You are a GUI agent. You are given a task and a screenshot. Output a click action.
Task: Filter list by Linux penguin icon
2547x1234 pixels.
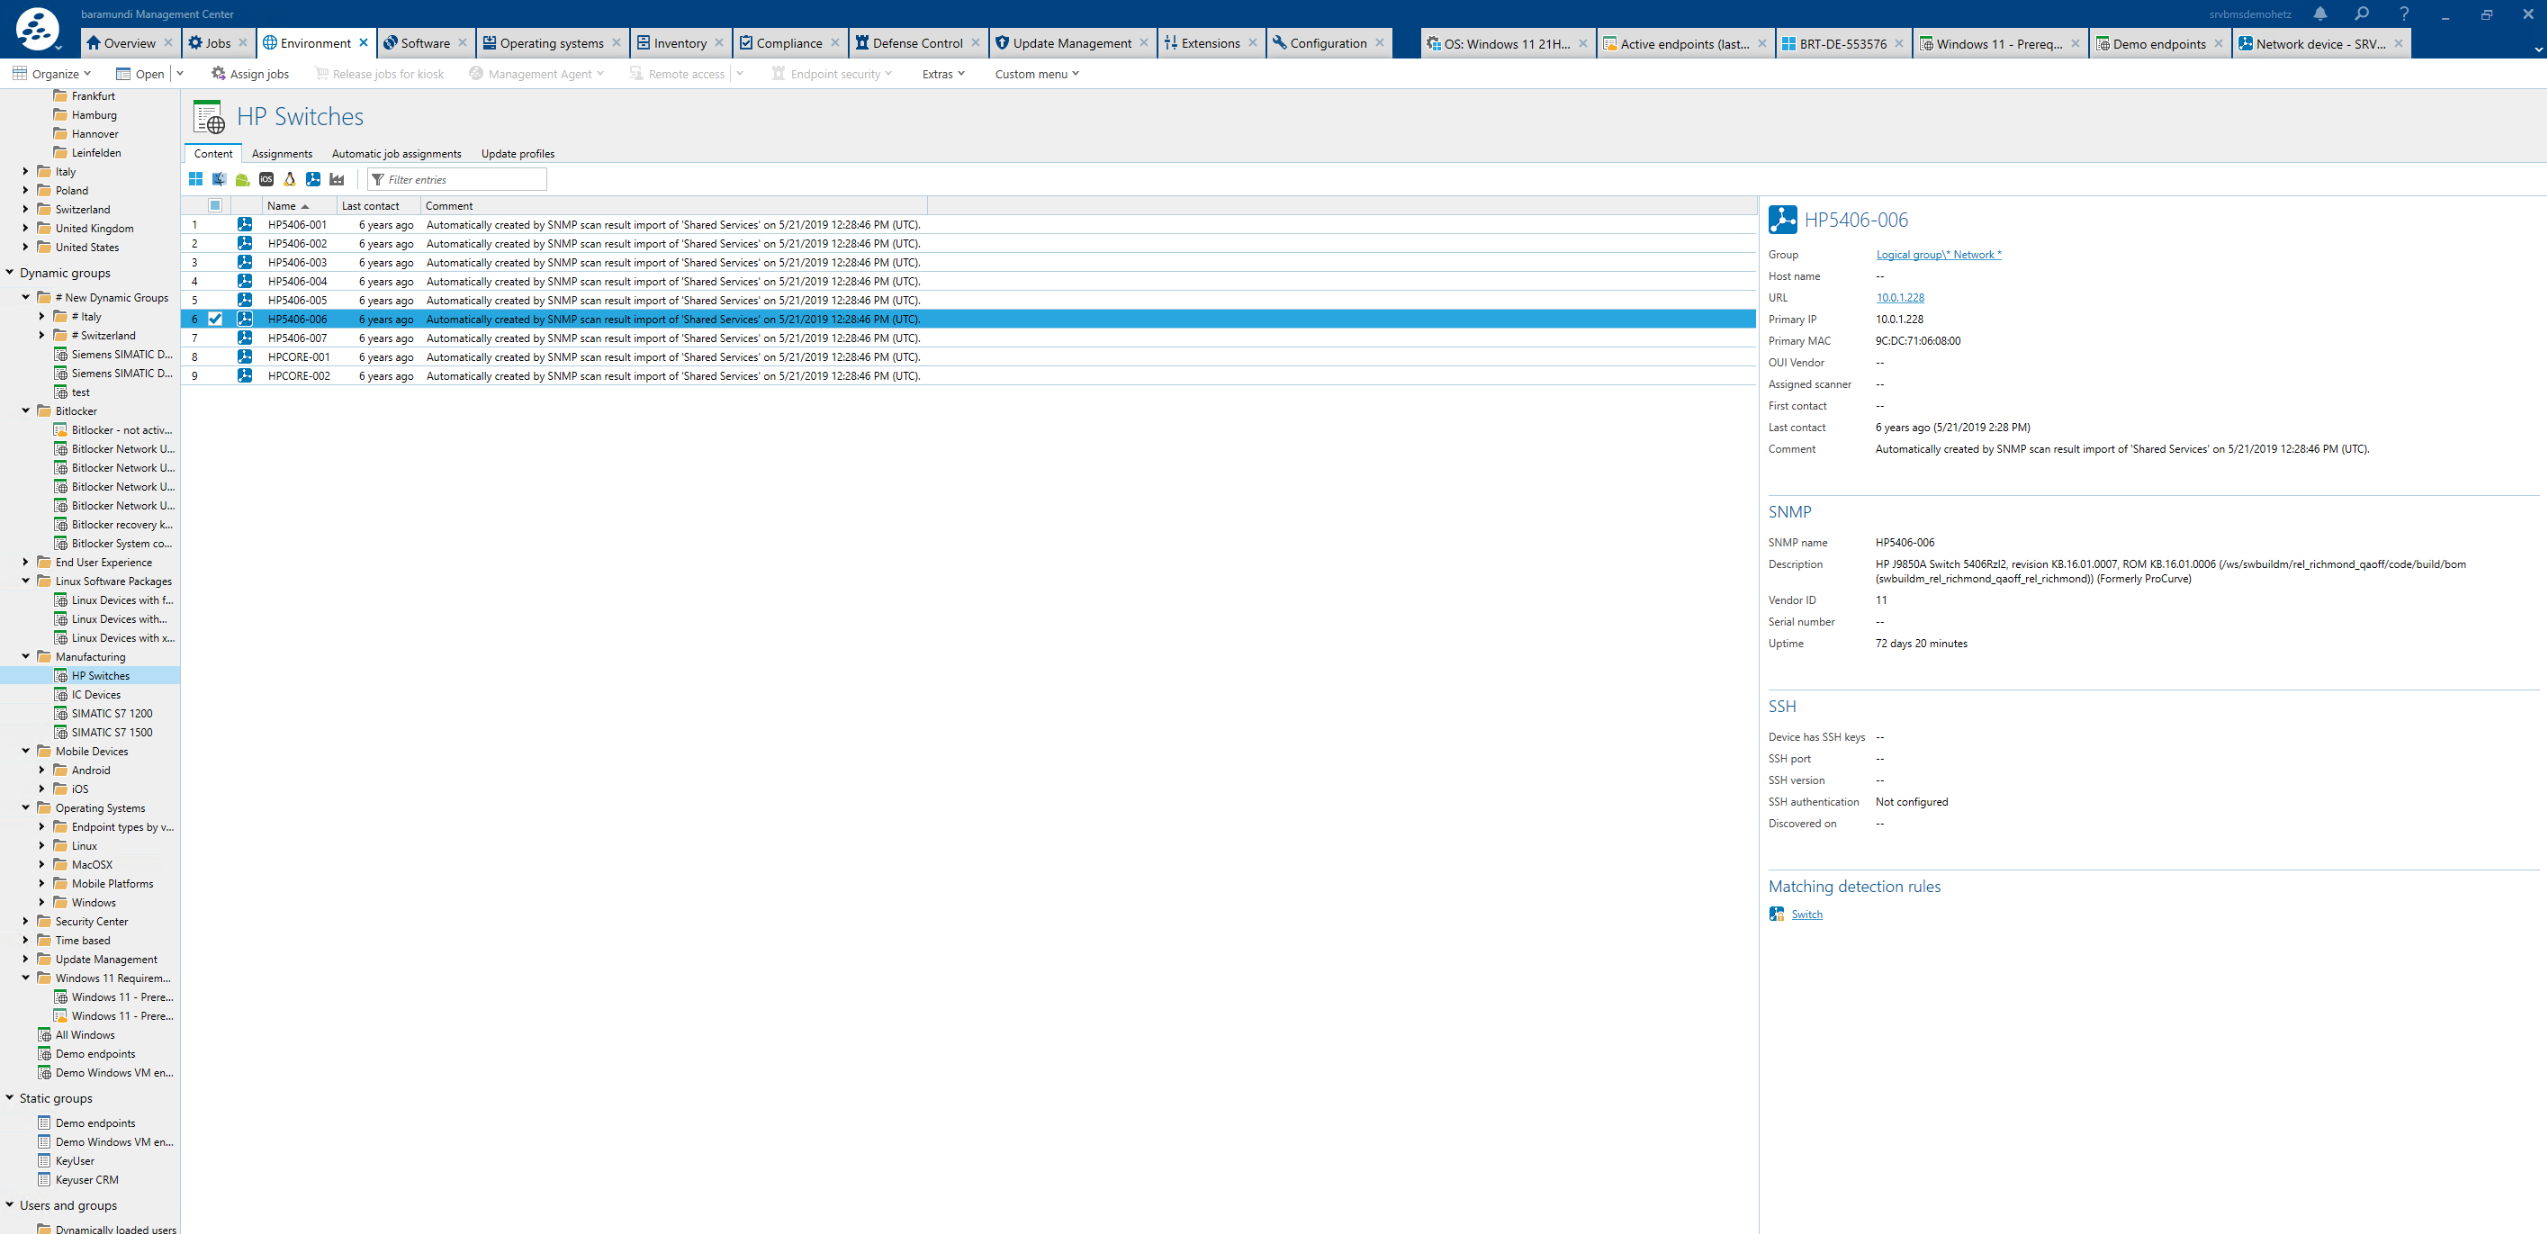pos(290,180)
